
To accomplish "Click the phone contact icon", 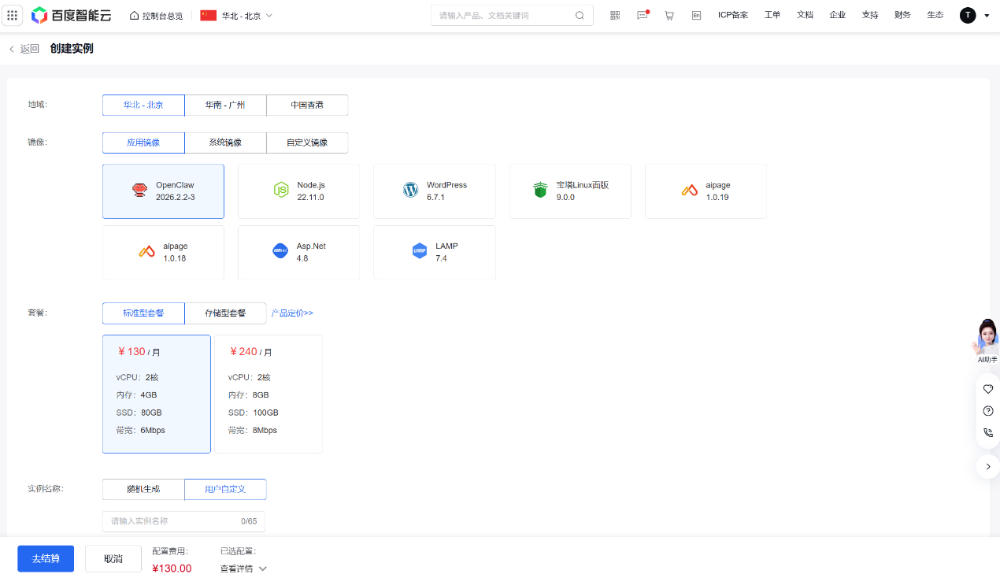I will pos(988,433).
